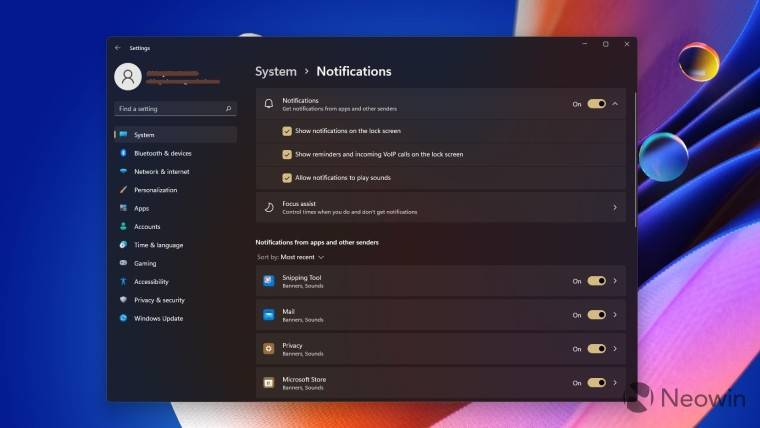Click the Notifications bell icon
This screenshot has height=428, width=760.
[x=269, y=104]
